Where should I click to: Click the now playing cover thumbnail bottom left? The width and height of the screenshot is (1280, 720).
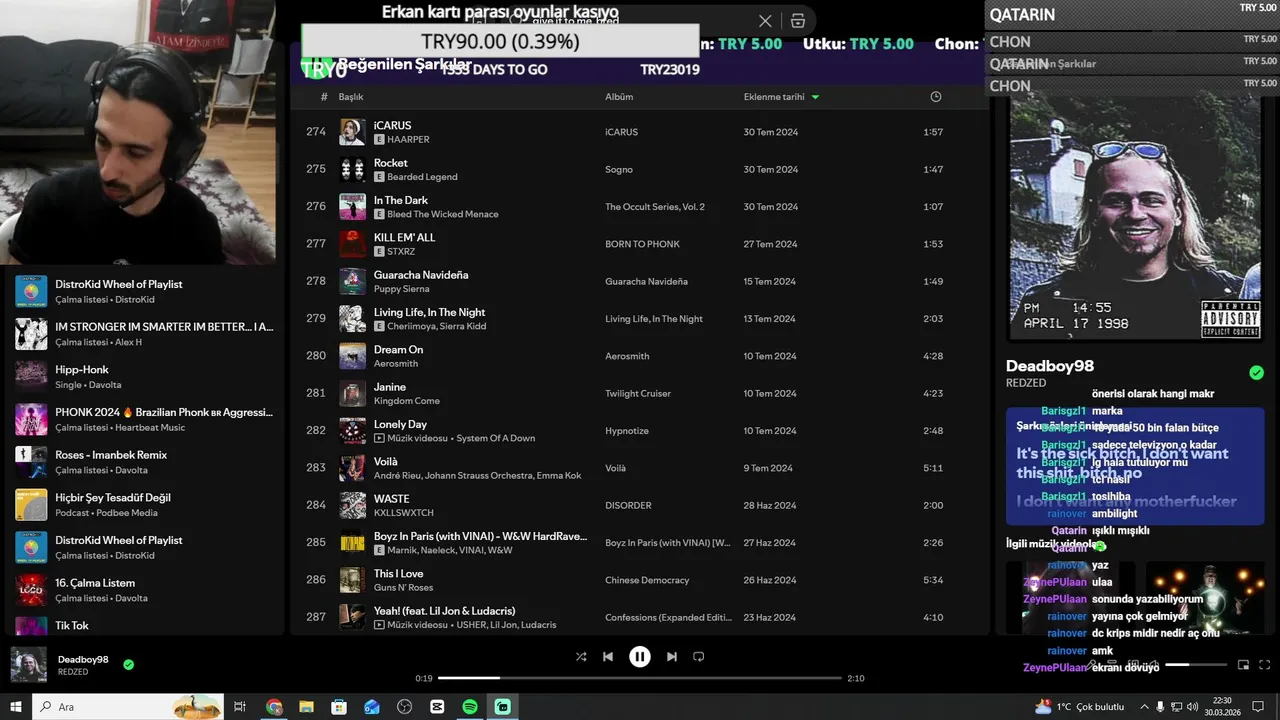[28, 665]
